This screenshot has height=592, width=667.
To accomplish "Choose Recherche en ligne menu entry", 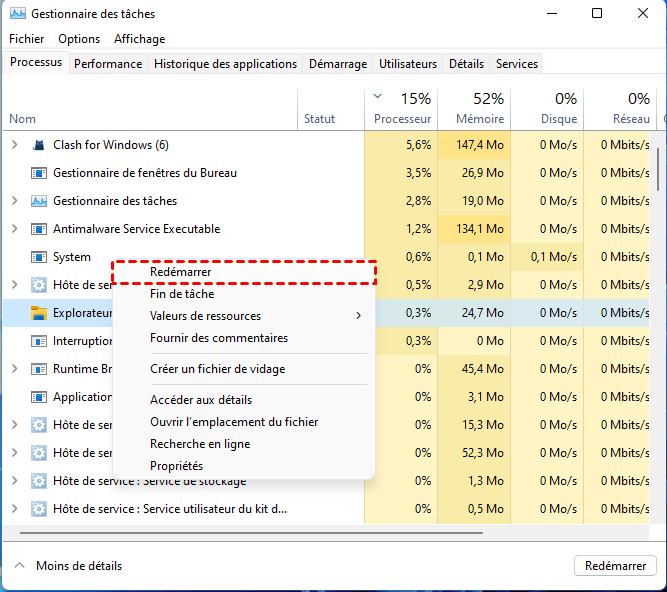I will (x=244, y=444).
